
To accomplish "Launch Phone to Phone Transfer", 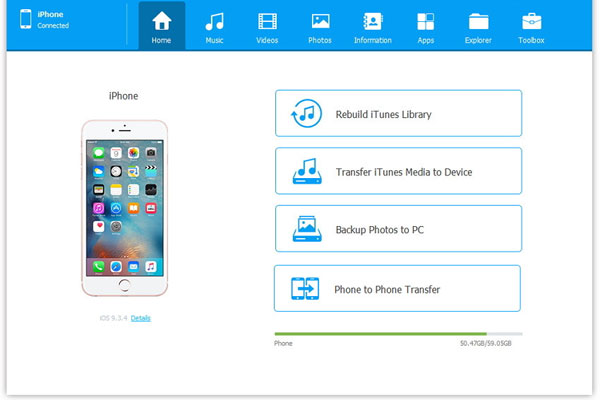I will [x=397, y=288].
